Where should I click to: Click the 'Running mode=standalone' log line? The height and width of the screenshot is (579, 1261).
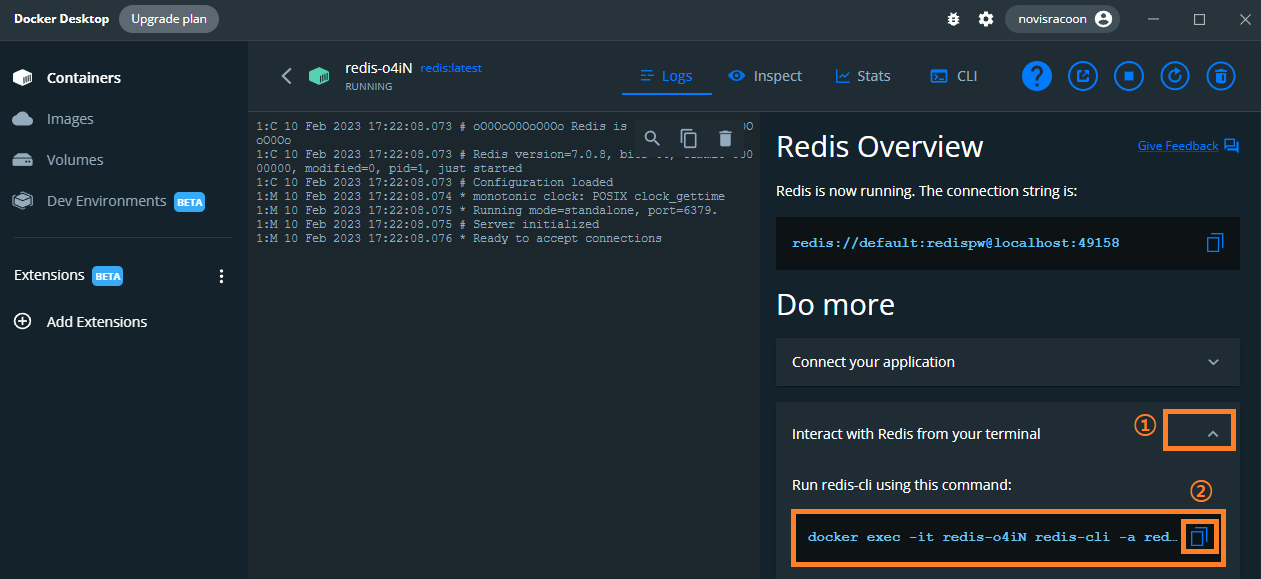(487, 211)
